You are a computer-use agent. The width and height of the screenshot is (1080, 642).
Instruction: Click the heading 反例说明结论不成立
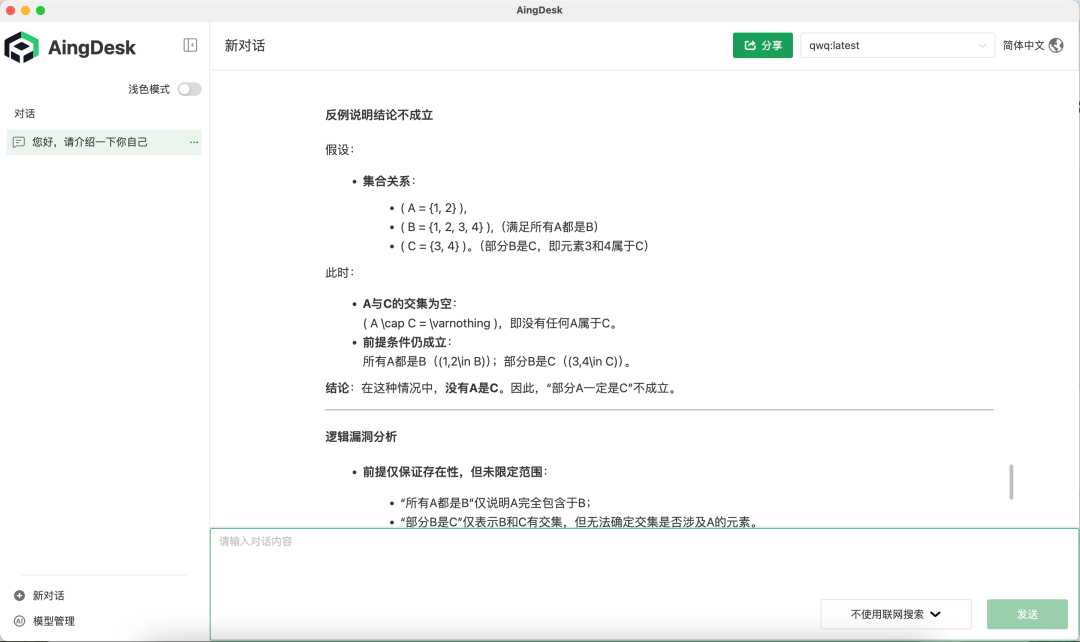pos(379,115)
